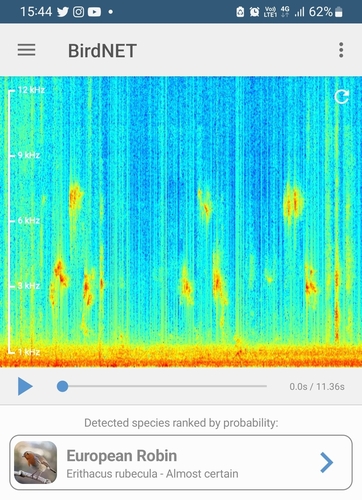Tap the BirdNET app title
The image size is (362, 500).
click(102, 51)
